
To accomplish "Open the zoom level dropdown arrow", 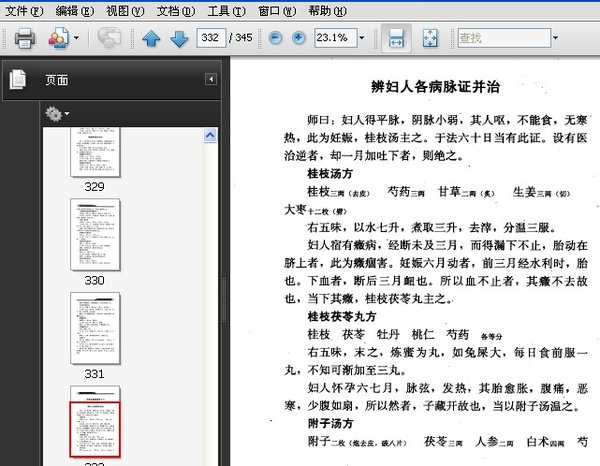I will 362,38.
